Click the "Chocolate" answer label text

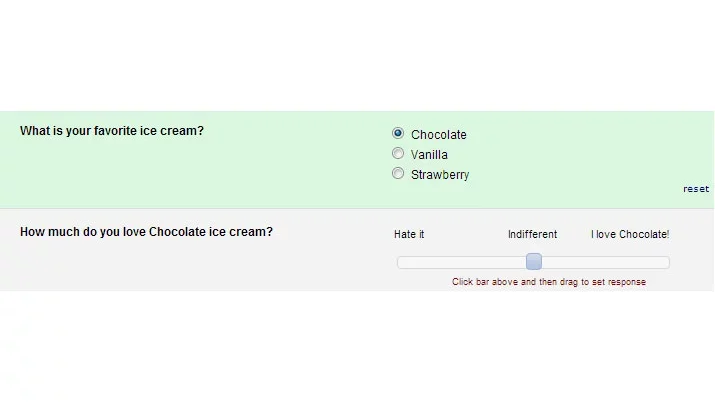(438, 135)
